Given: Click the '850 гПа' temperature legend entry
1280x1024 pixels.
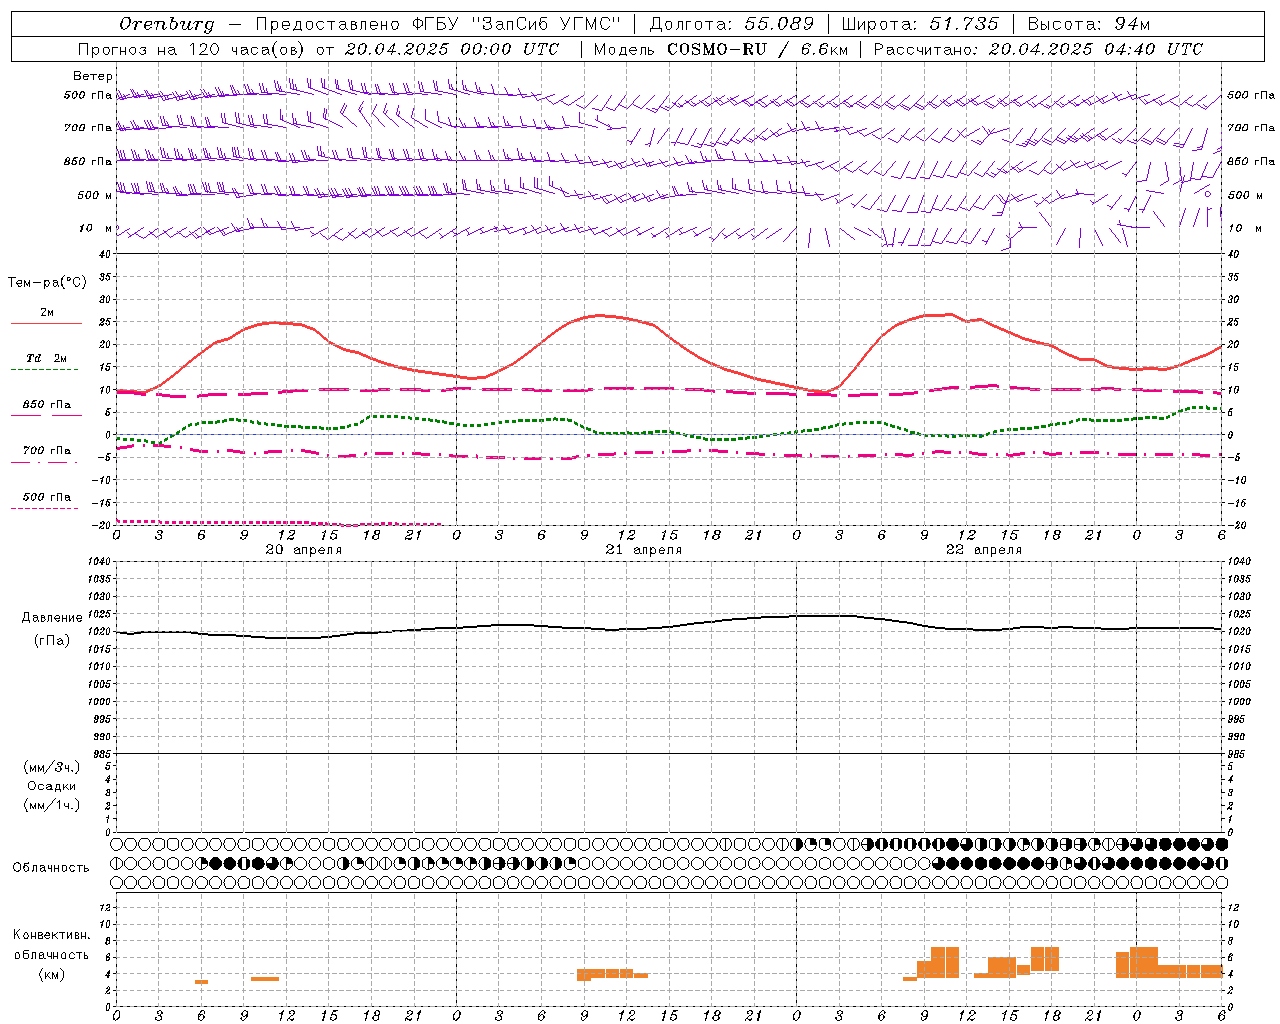Looking at the screenshot, I should [47, 405].
